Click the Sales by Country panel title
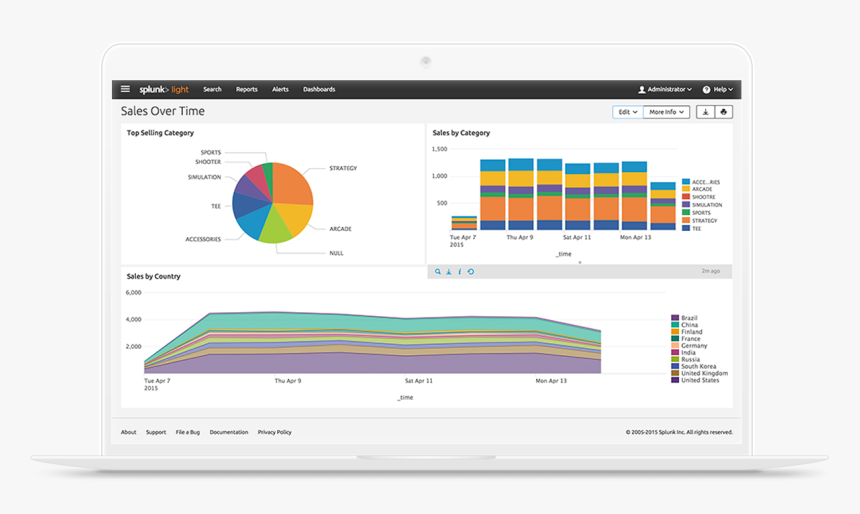 coord(154,276)
